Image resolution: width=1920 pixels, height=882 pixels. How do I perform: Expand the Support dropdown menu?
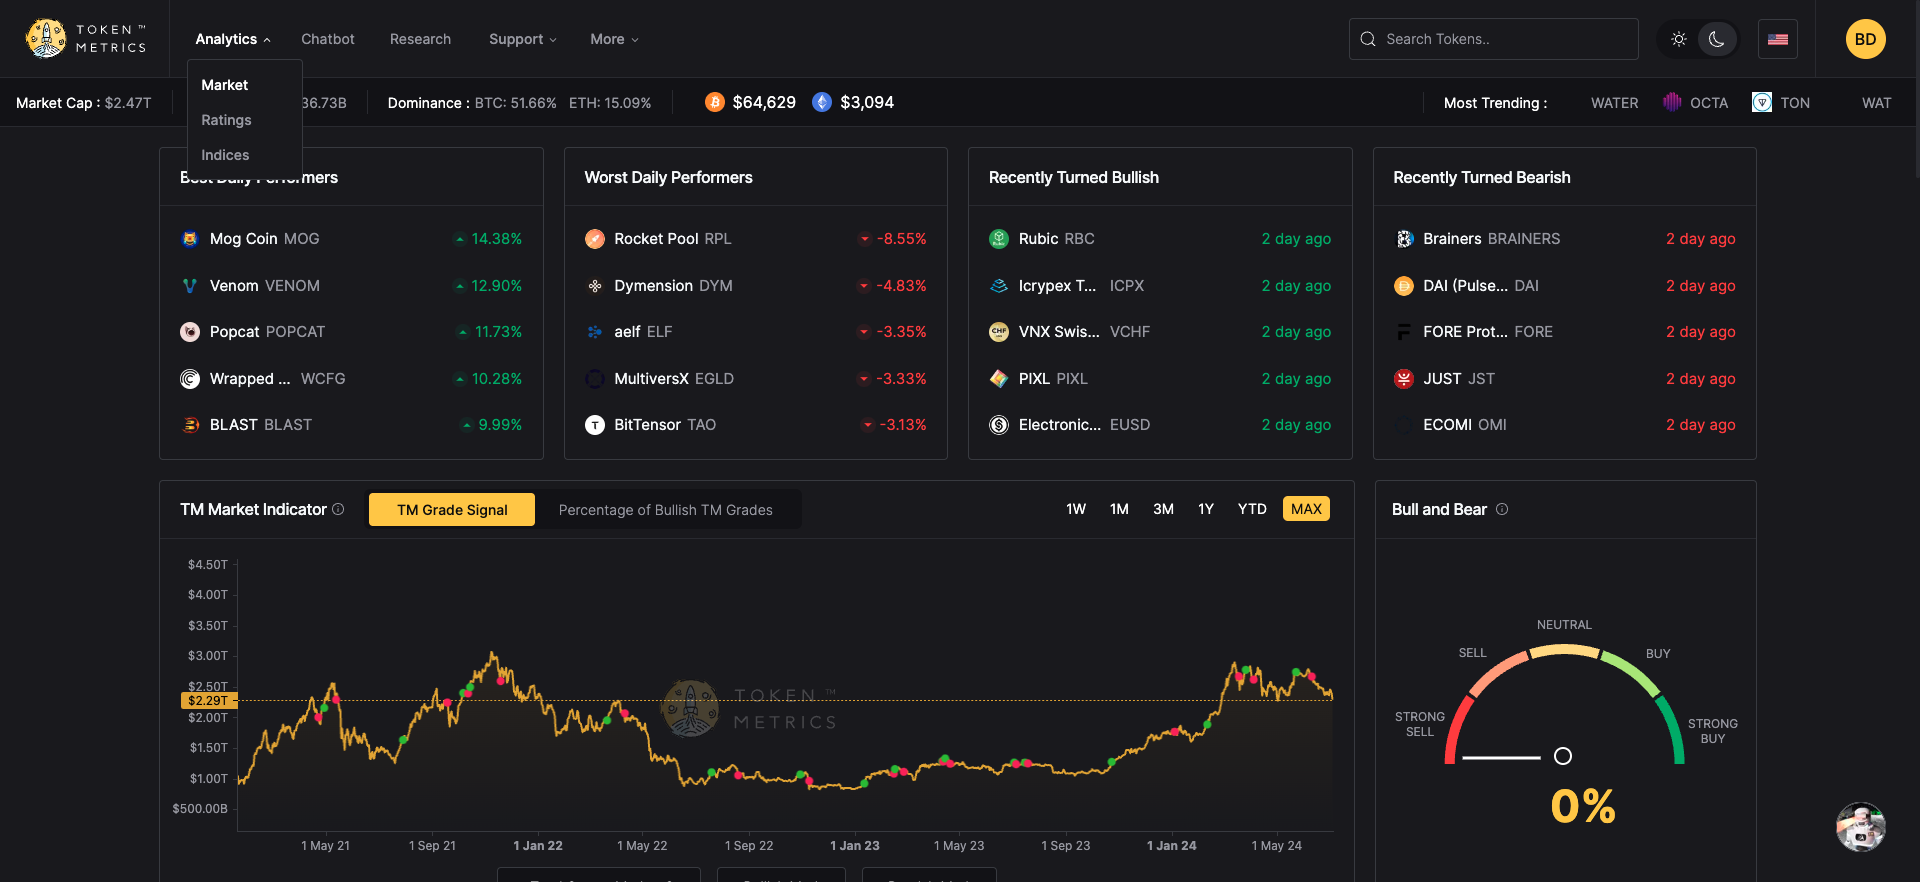click(x=523, y=39)
